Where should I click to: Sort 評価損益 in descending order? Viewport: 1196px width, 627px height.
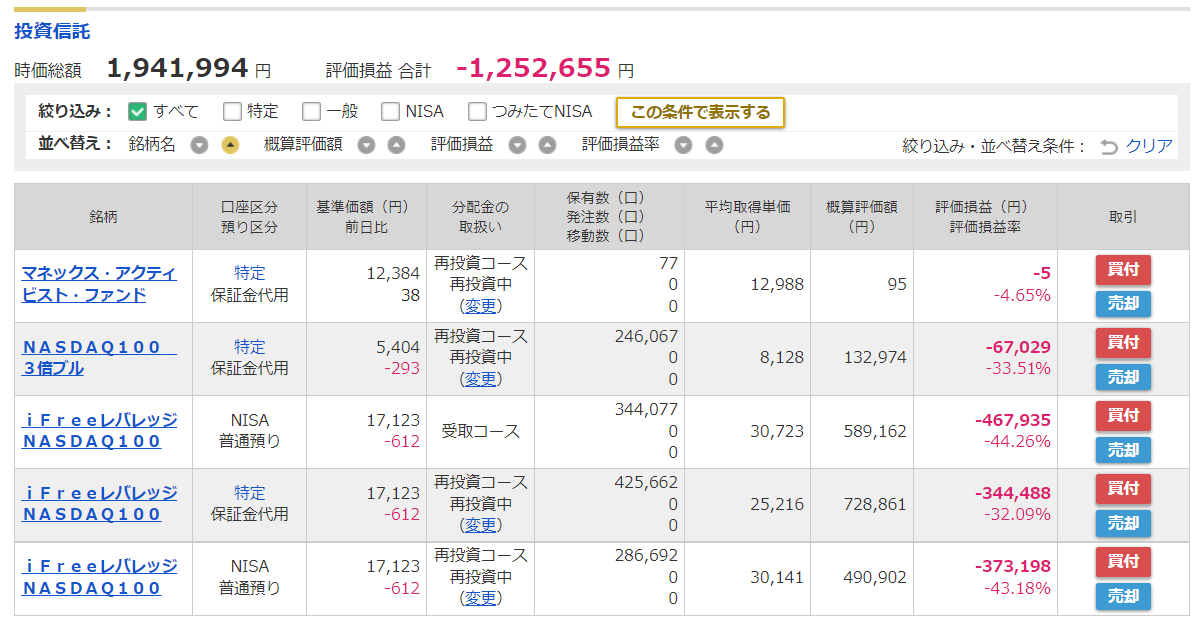click(517, 145)
